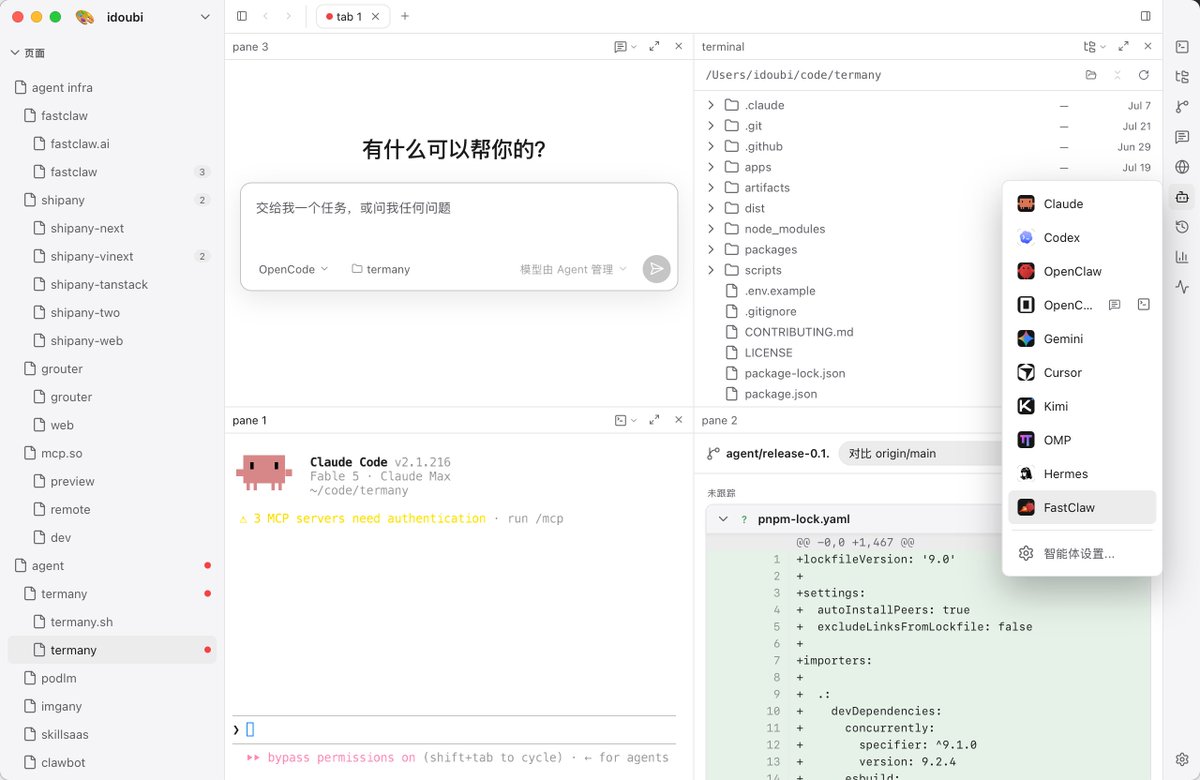The width and height of the screenshot is (1200, 780).
Task: Expand the .claude folder
Action: pos(711,105)
